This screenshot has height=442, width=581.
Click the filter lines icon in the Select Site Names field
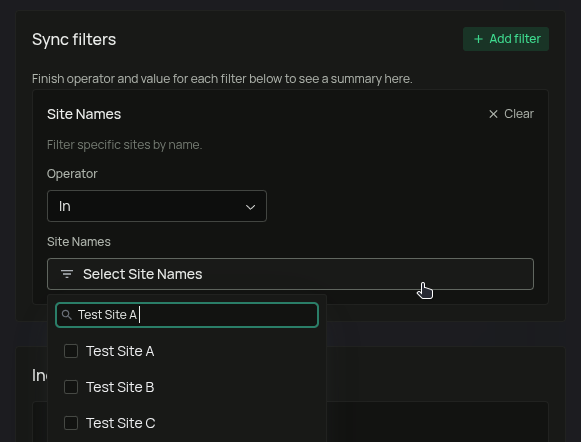(x=67, y=274)
